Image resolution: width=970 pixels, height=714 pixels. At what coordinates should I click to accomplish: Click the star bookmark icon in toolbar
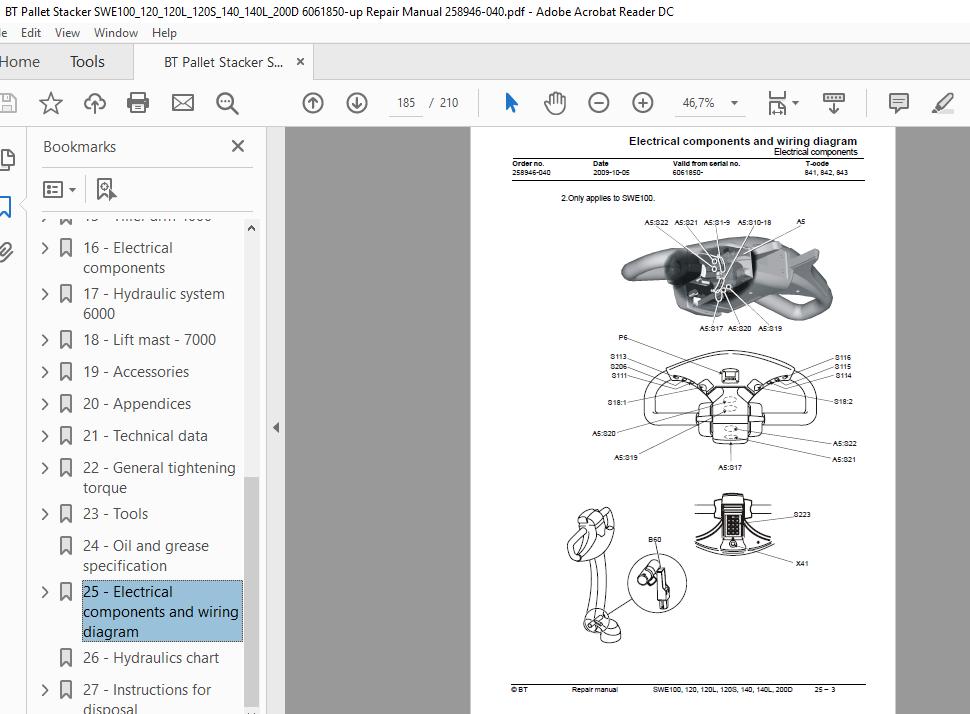[x=51, y=103]
